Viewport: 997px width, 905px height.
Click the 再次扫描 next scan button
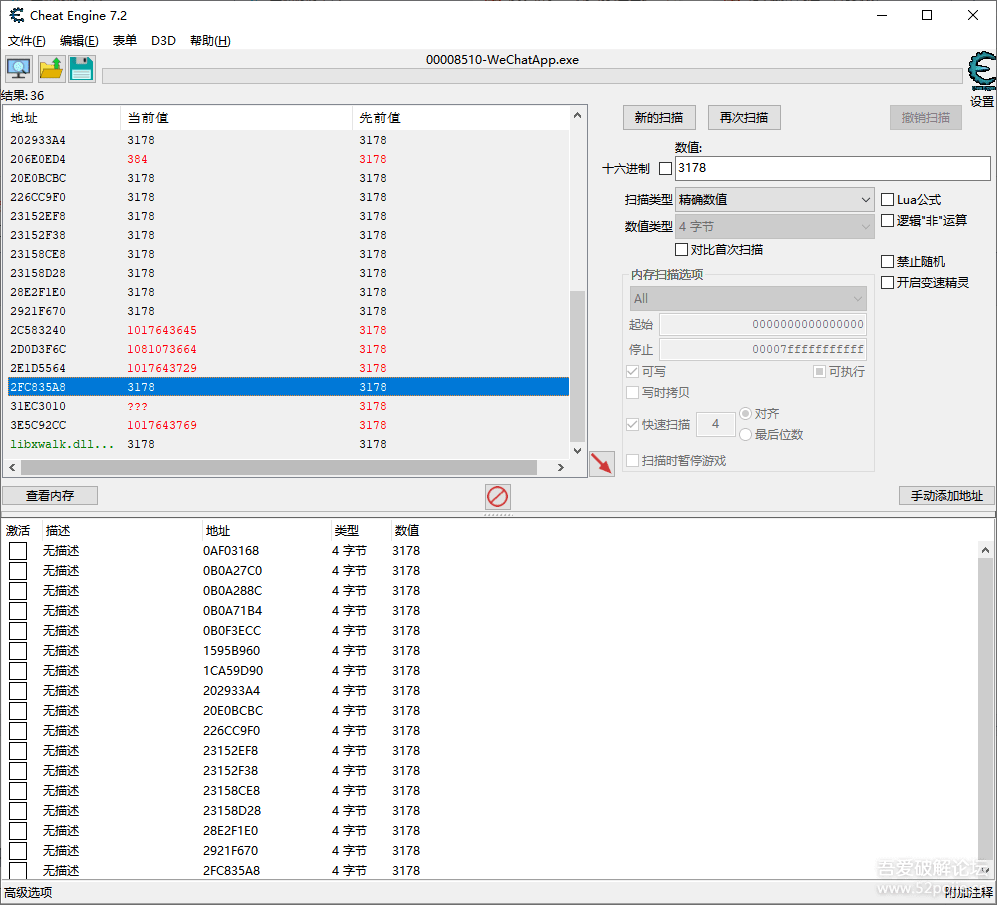pos(744,118)
